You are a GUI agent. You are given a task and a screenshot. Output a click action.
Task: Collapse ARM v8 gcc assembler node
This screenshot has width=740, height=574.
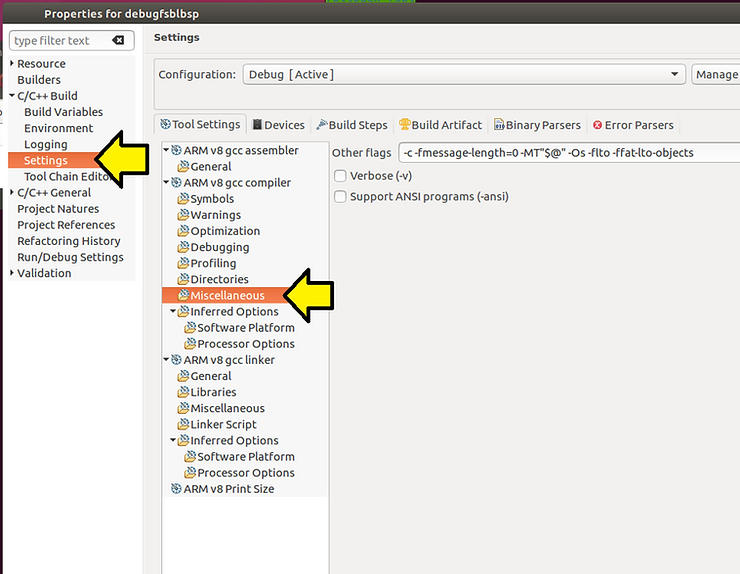166,150
